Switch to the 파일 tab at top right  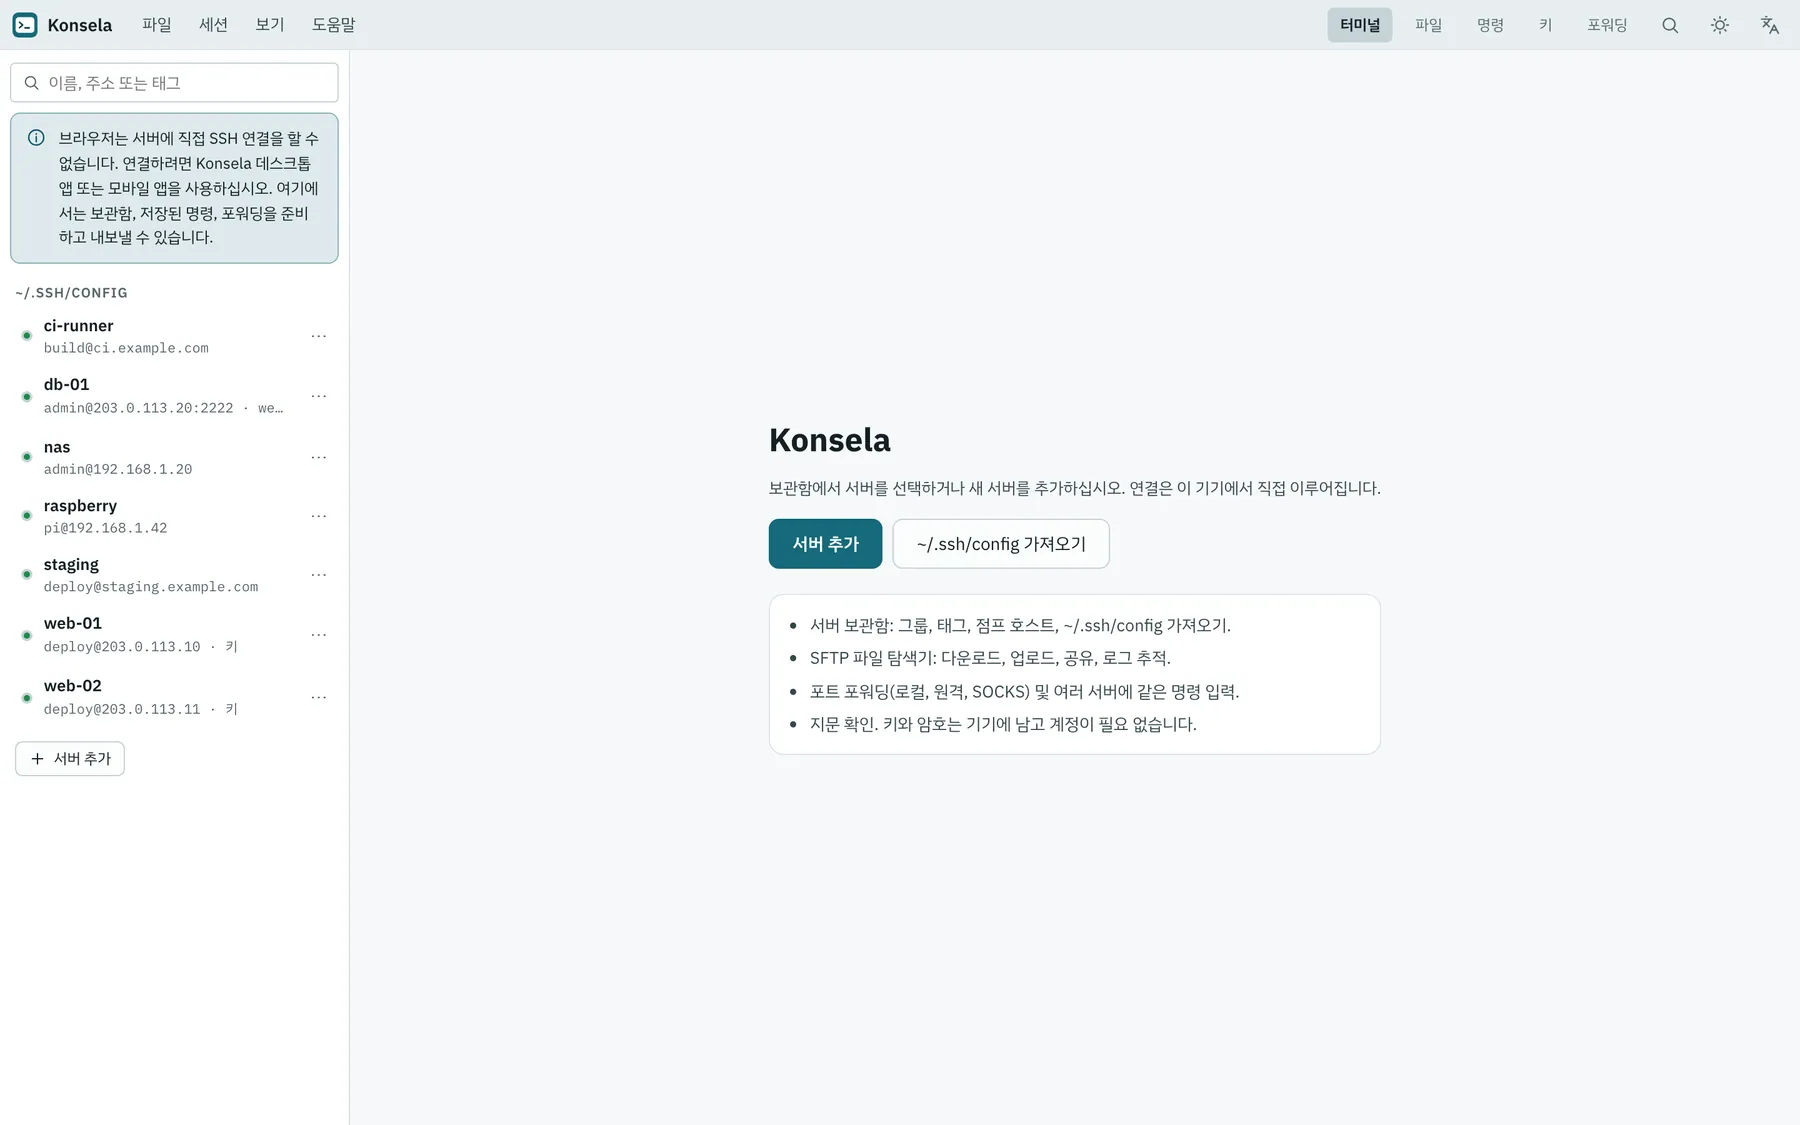click(x=1429, y=25)
